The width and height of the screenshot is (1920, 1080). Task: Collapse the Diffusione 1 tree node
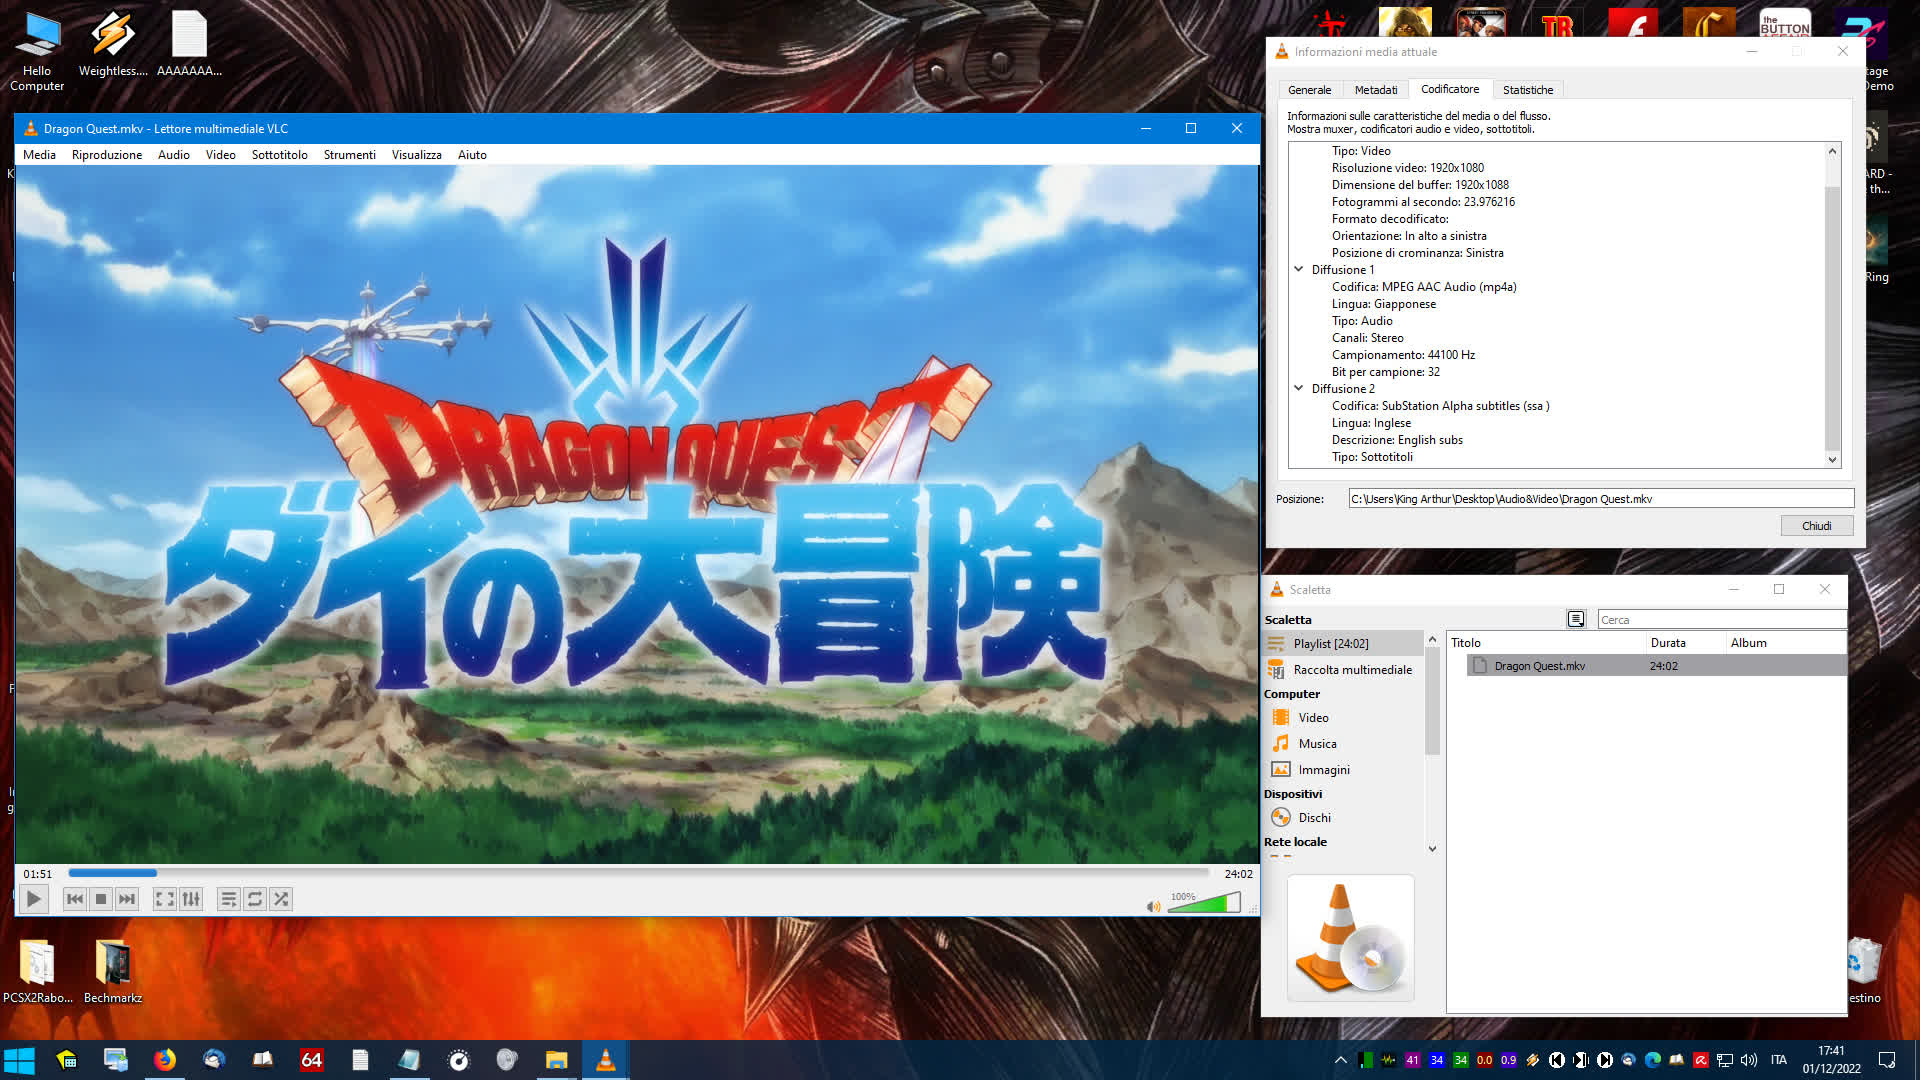[x=1299, y=269]
